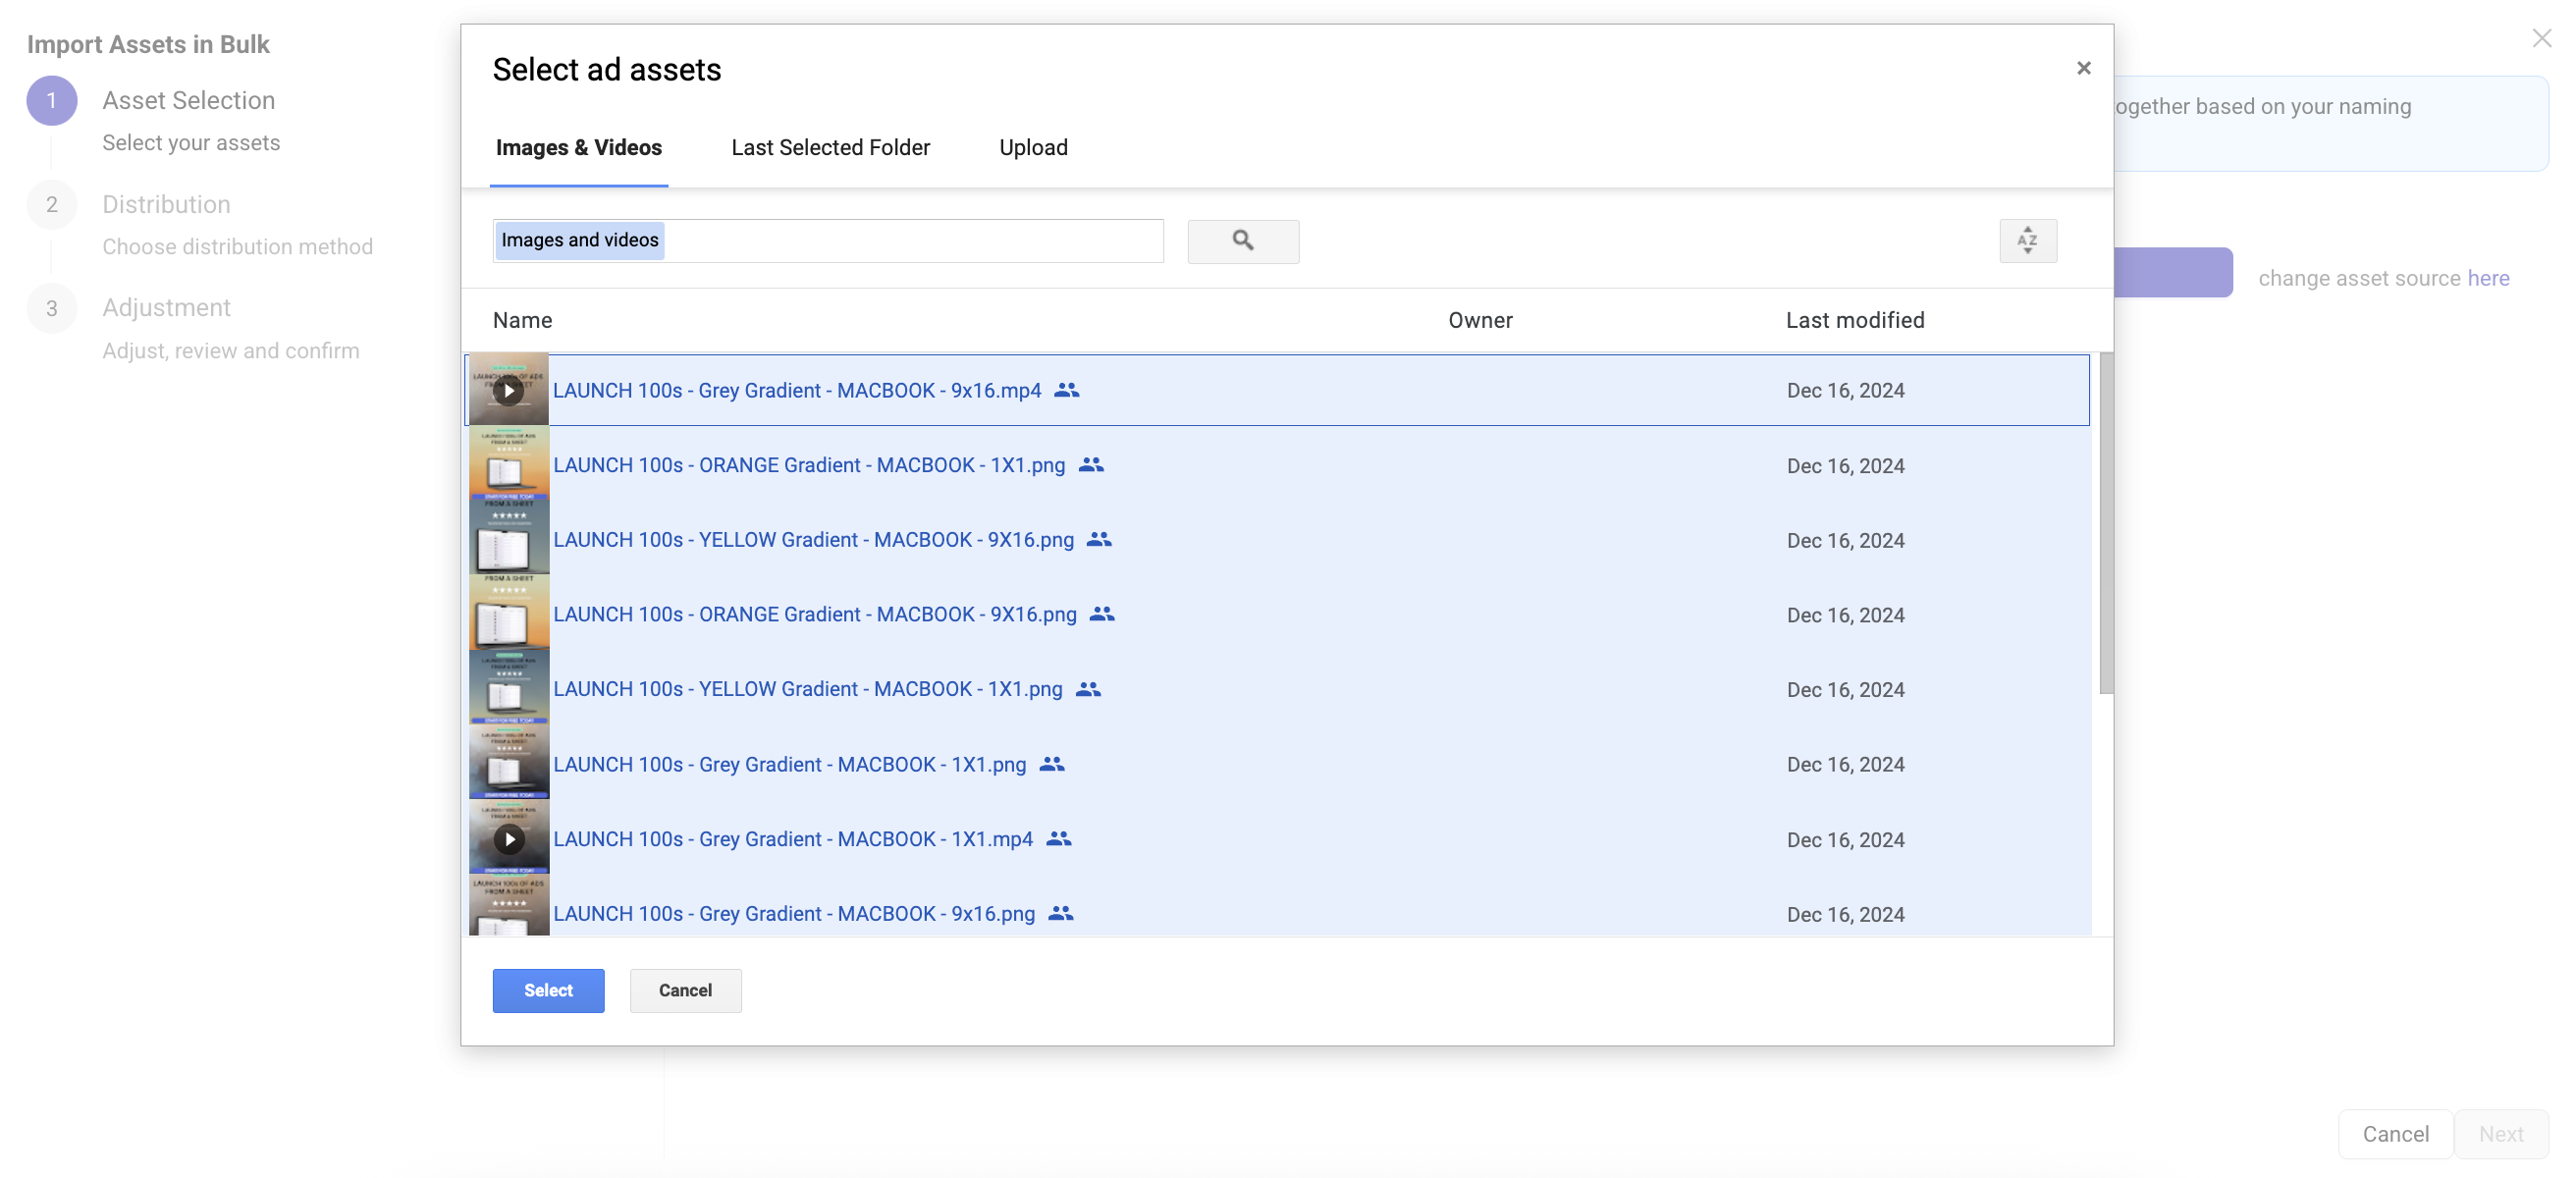Click the dialog's Cancel button
Viewport: 2576px width, 1178px height.
pos(685,990)
